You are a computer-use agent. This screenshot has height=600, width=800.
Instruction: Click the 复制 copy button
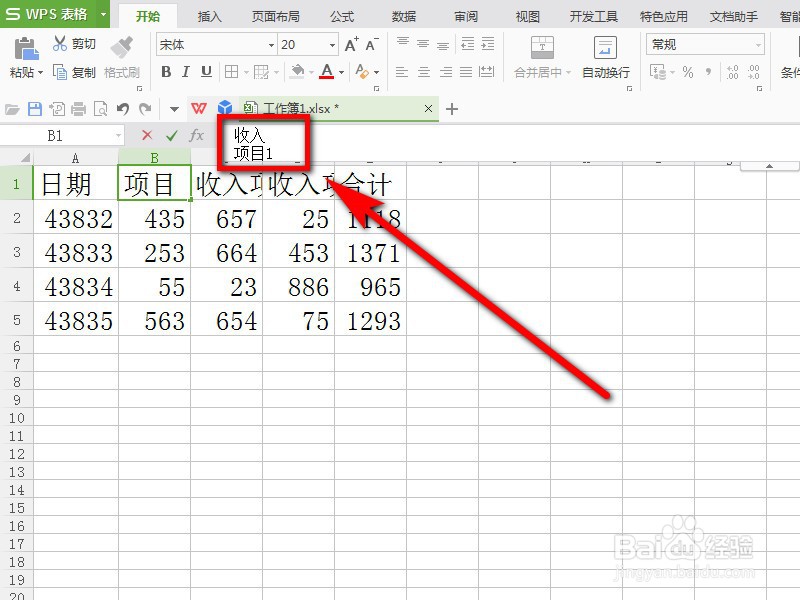(x=82, y=72)
